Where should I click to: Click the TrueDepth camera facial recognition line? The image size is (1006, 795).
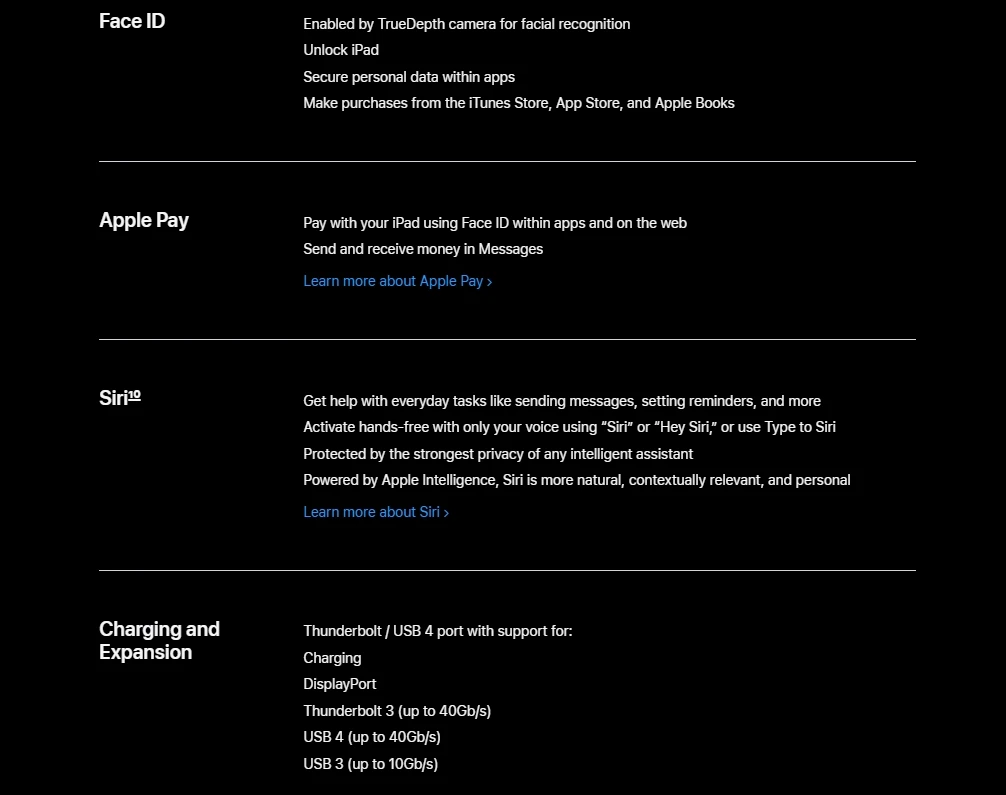point(466,24)
